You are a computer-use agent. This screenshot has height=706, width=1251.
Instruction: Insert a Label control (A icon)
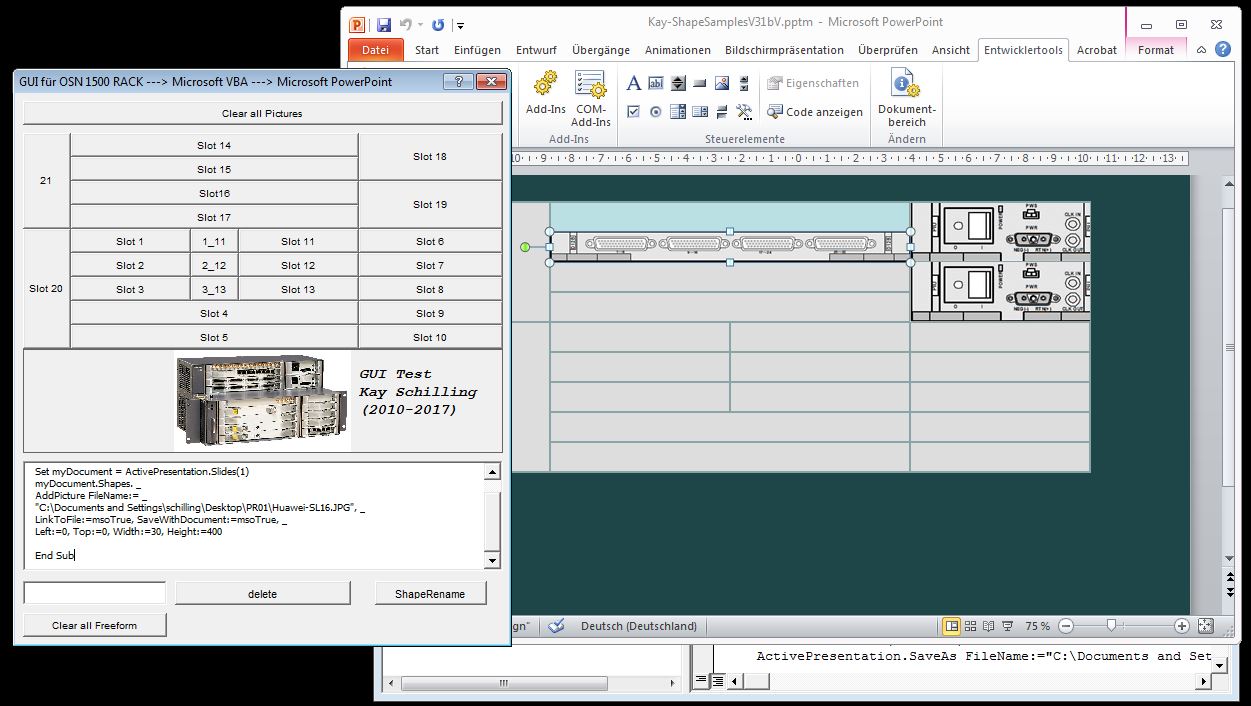coord(633,83)
